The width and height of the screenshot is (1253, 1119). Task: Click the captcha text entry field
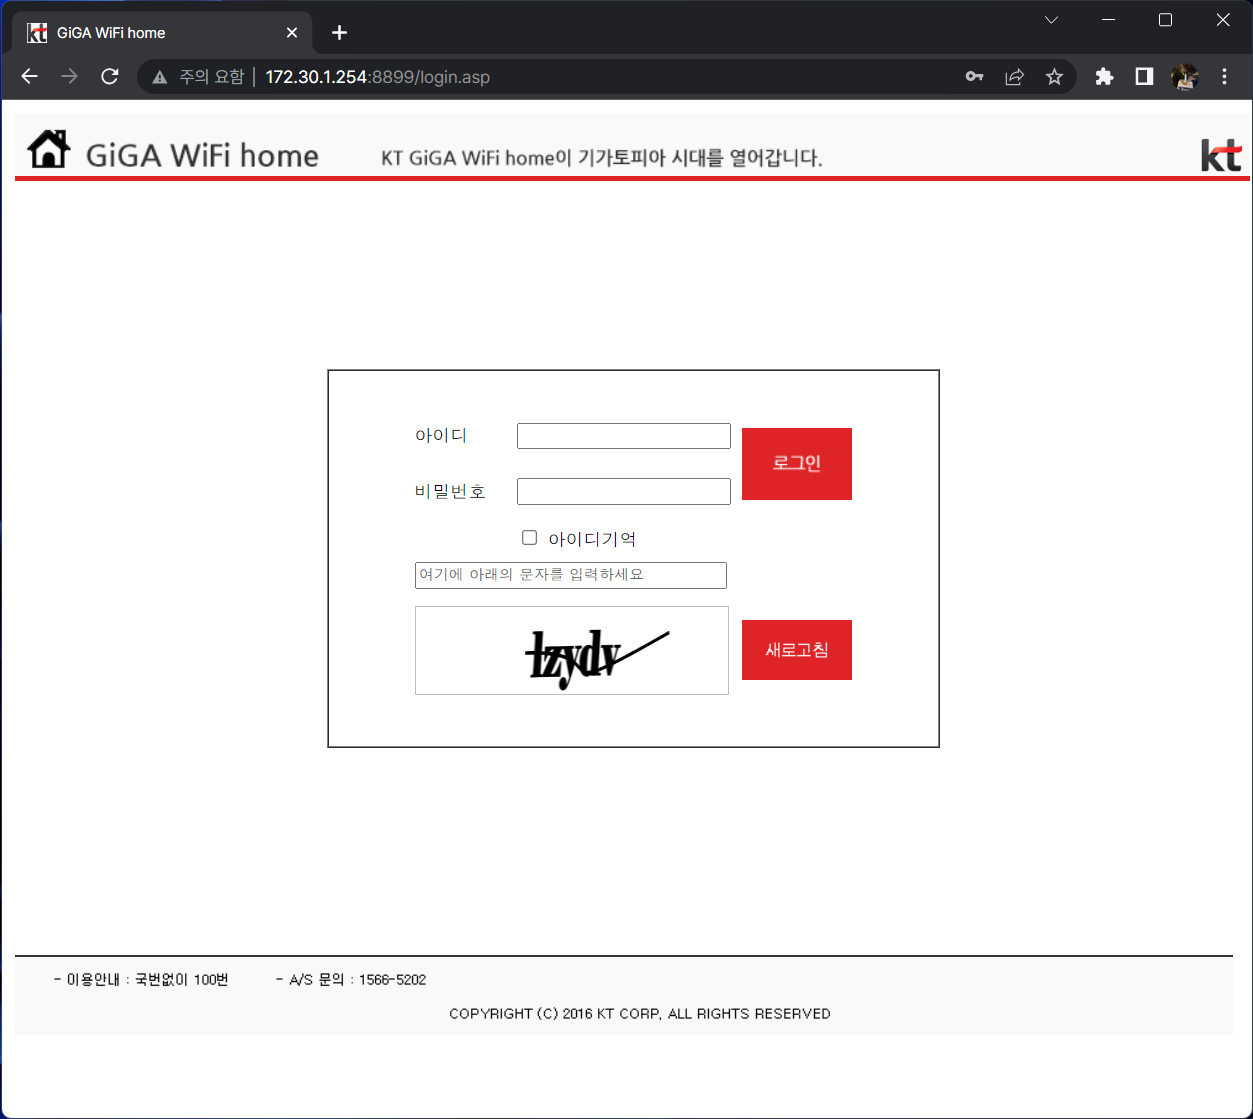[570, 575]
